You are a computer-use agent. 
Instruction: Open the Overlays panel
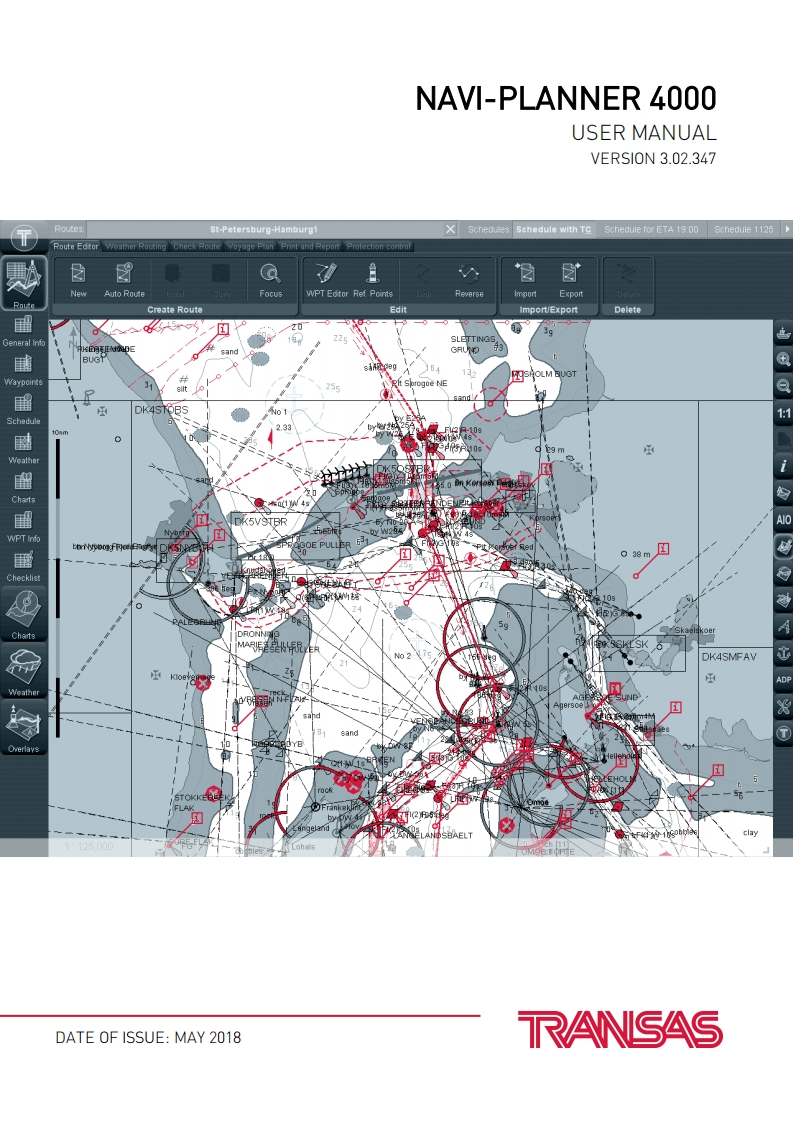24,727
